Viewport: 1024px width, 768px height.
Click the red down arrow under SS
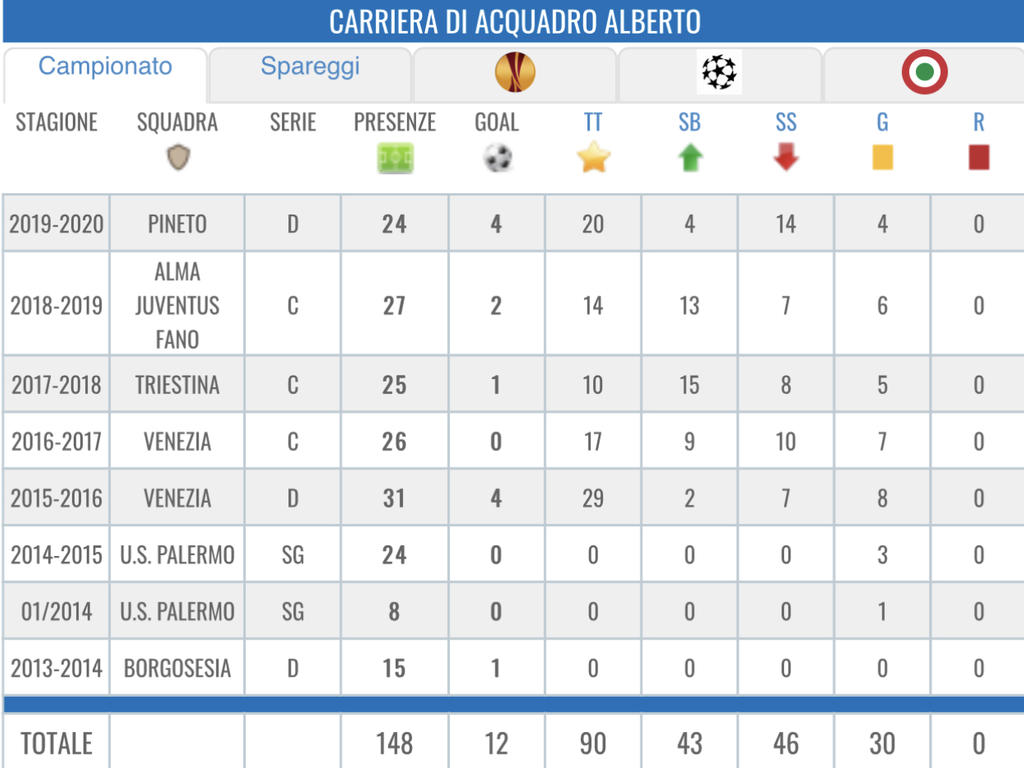[786, 157]
